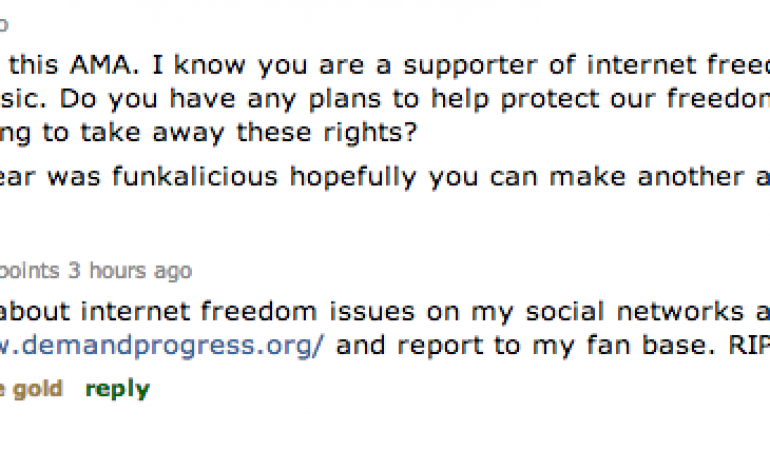The width and height of the screenshot is (770, 470).
Task: Click the '3 hours ago' timestamp
Action: (130, 271)
